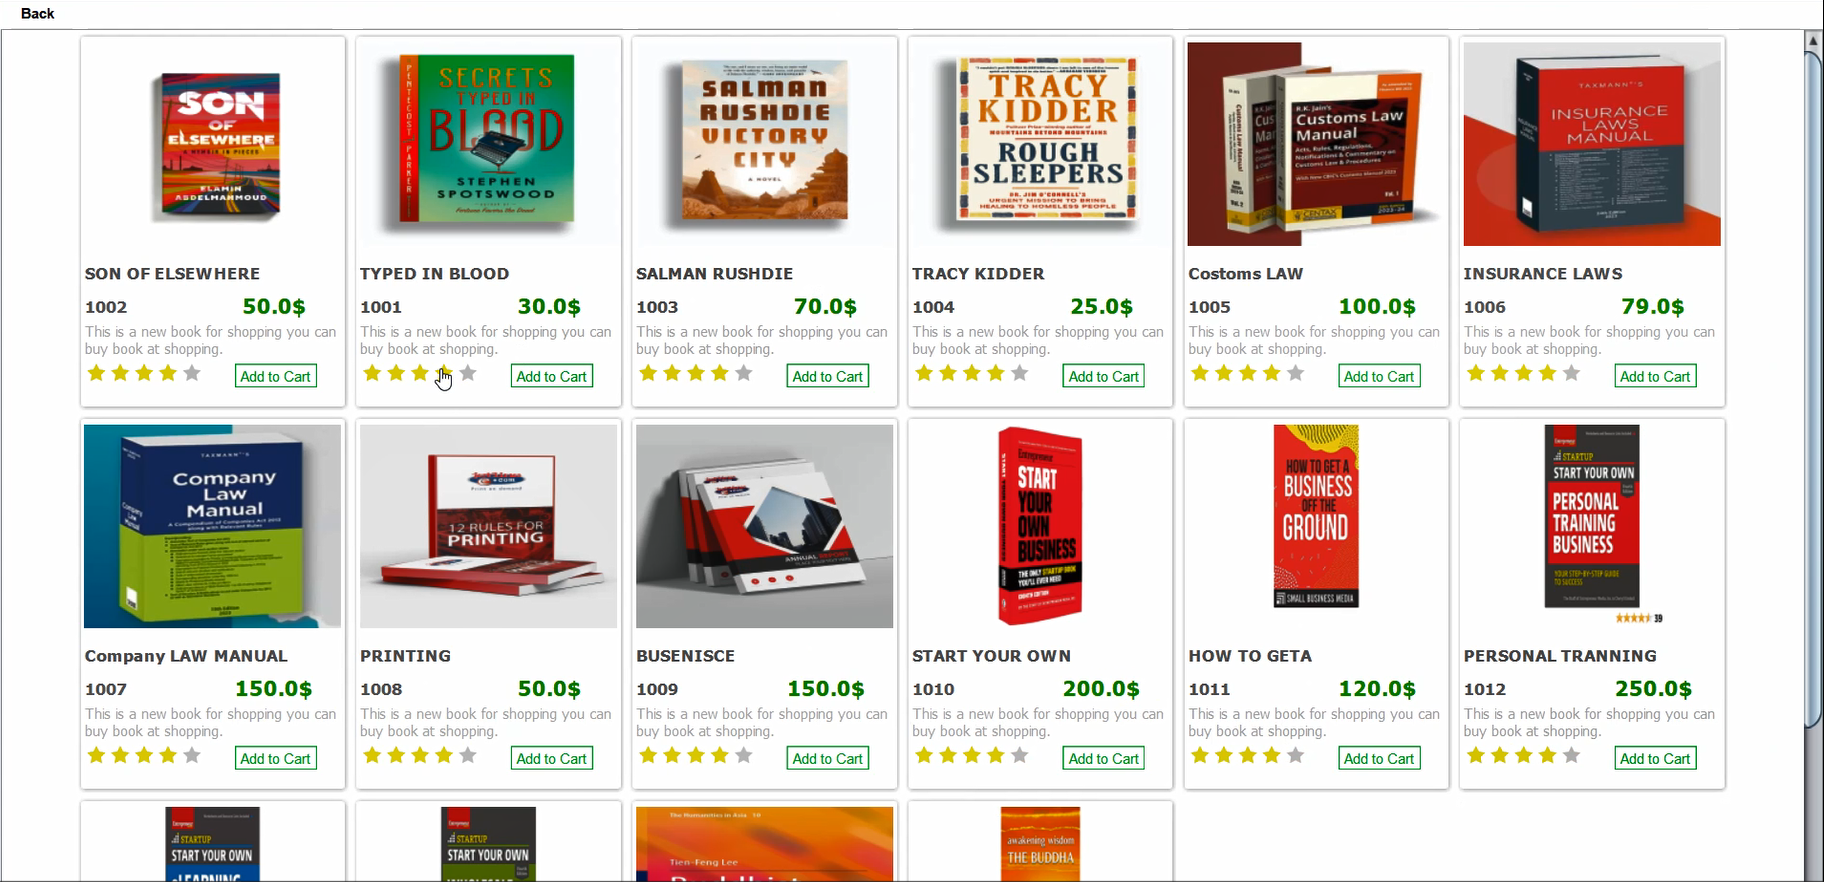Screen dimensions: 1824x882
Task: Open Son of Elsewhere cover image
Action: click(x=213, y=144)
